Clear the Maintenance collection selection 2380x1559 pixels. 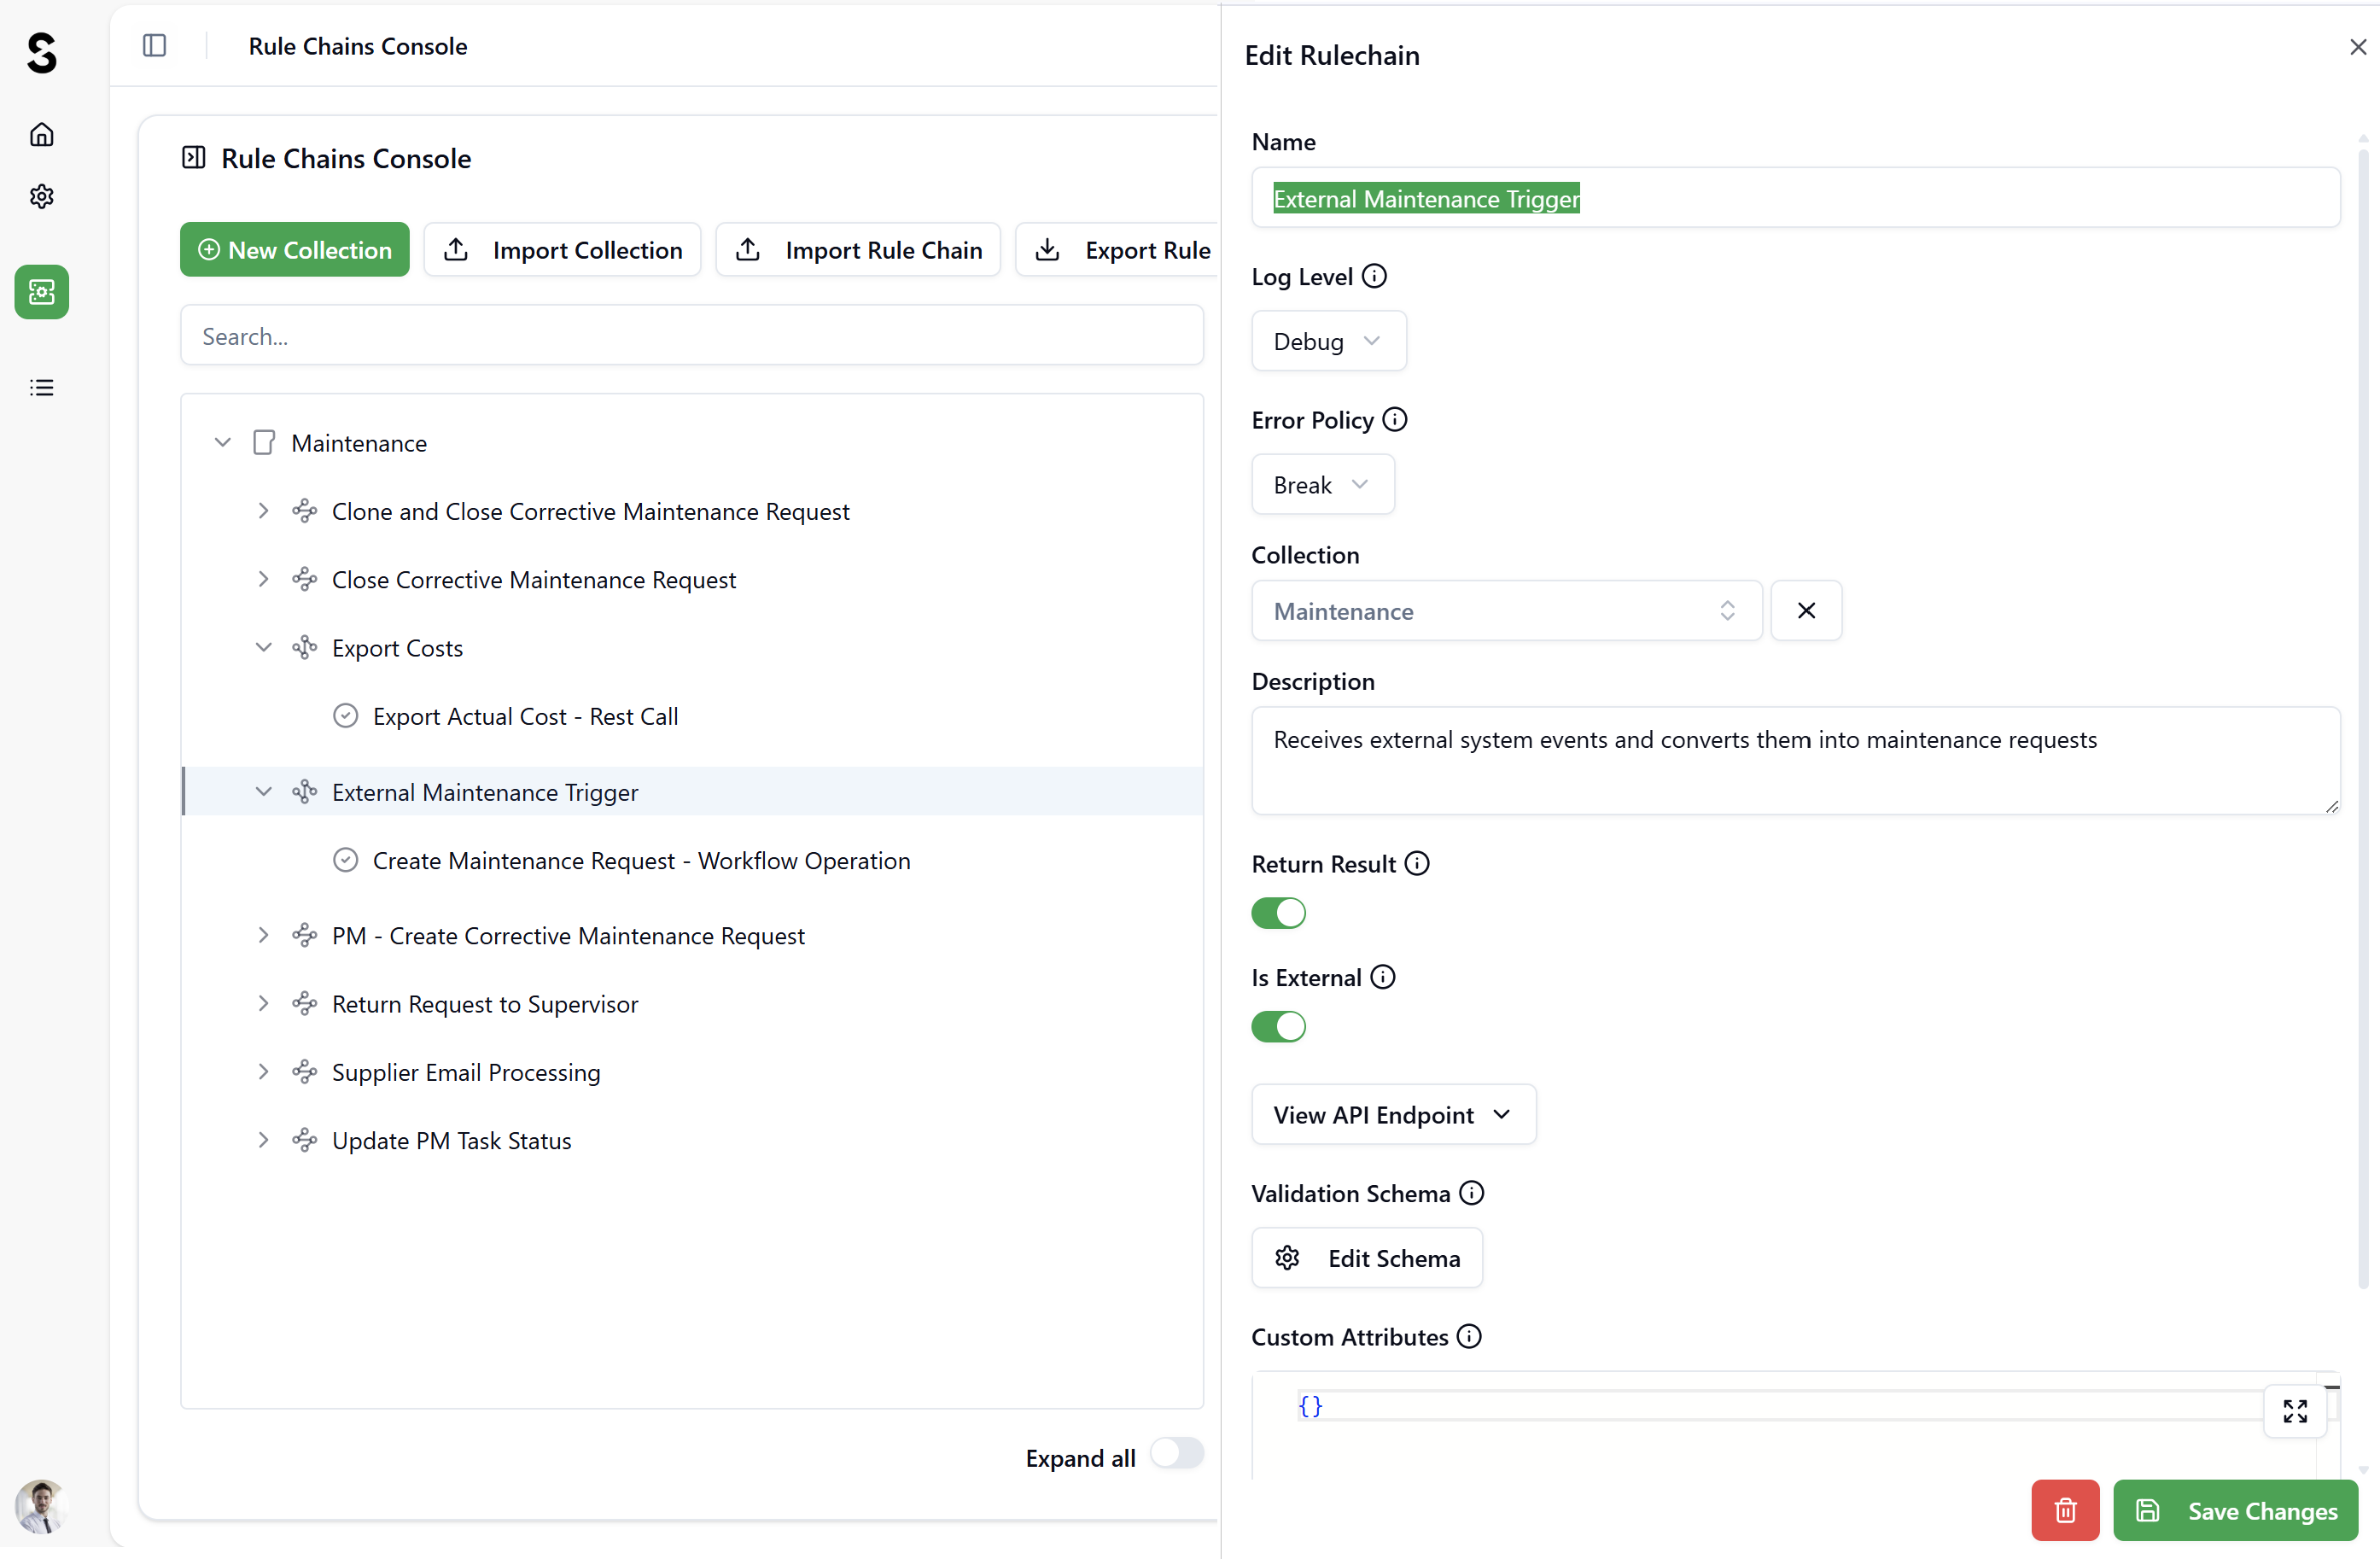pyautogui.click(x=1806, y=611)
